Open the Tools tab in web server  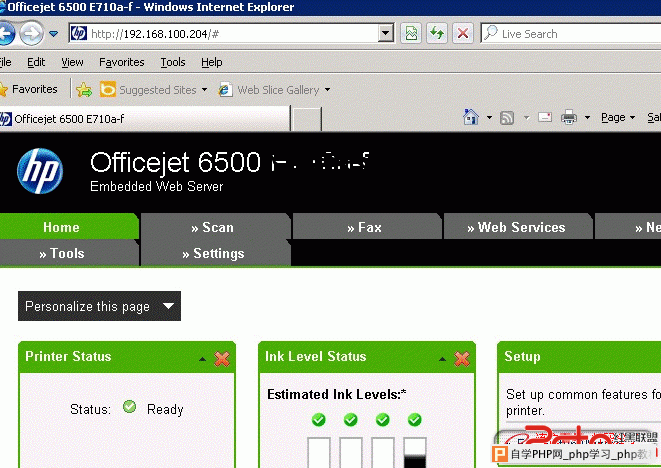pyautogui.click(x=69, y=253)
